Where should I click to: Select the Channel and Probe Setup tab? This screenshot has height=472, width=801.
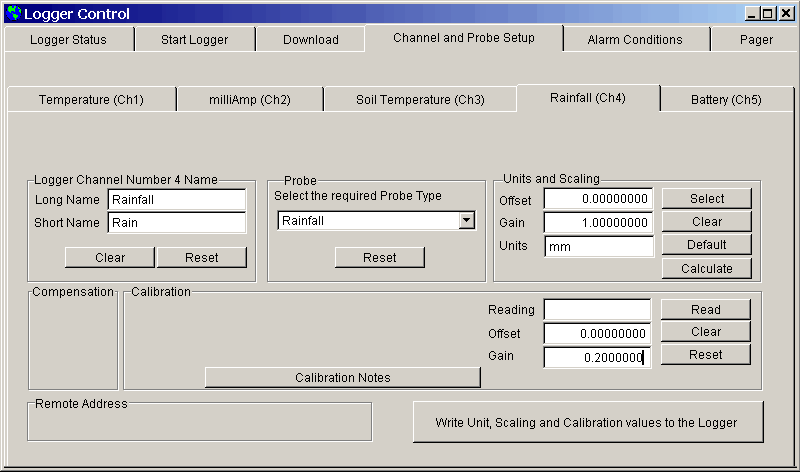click(x=464, y=38)
